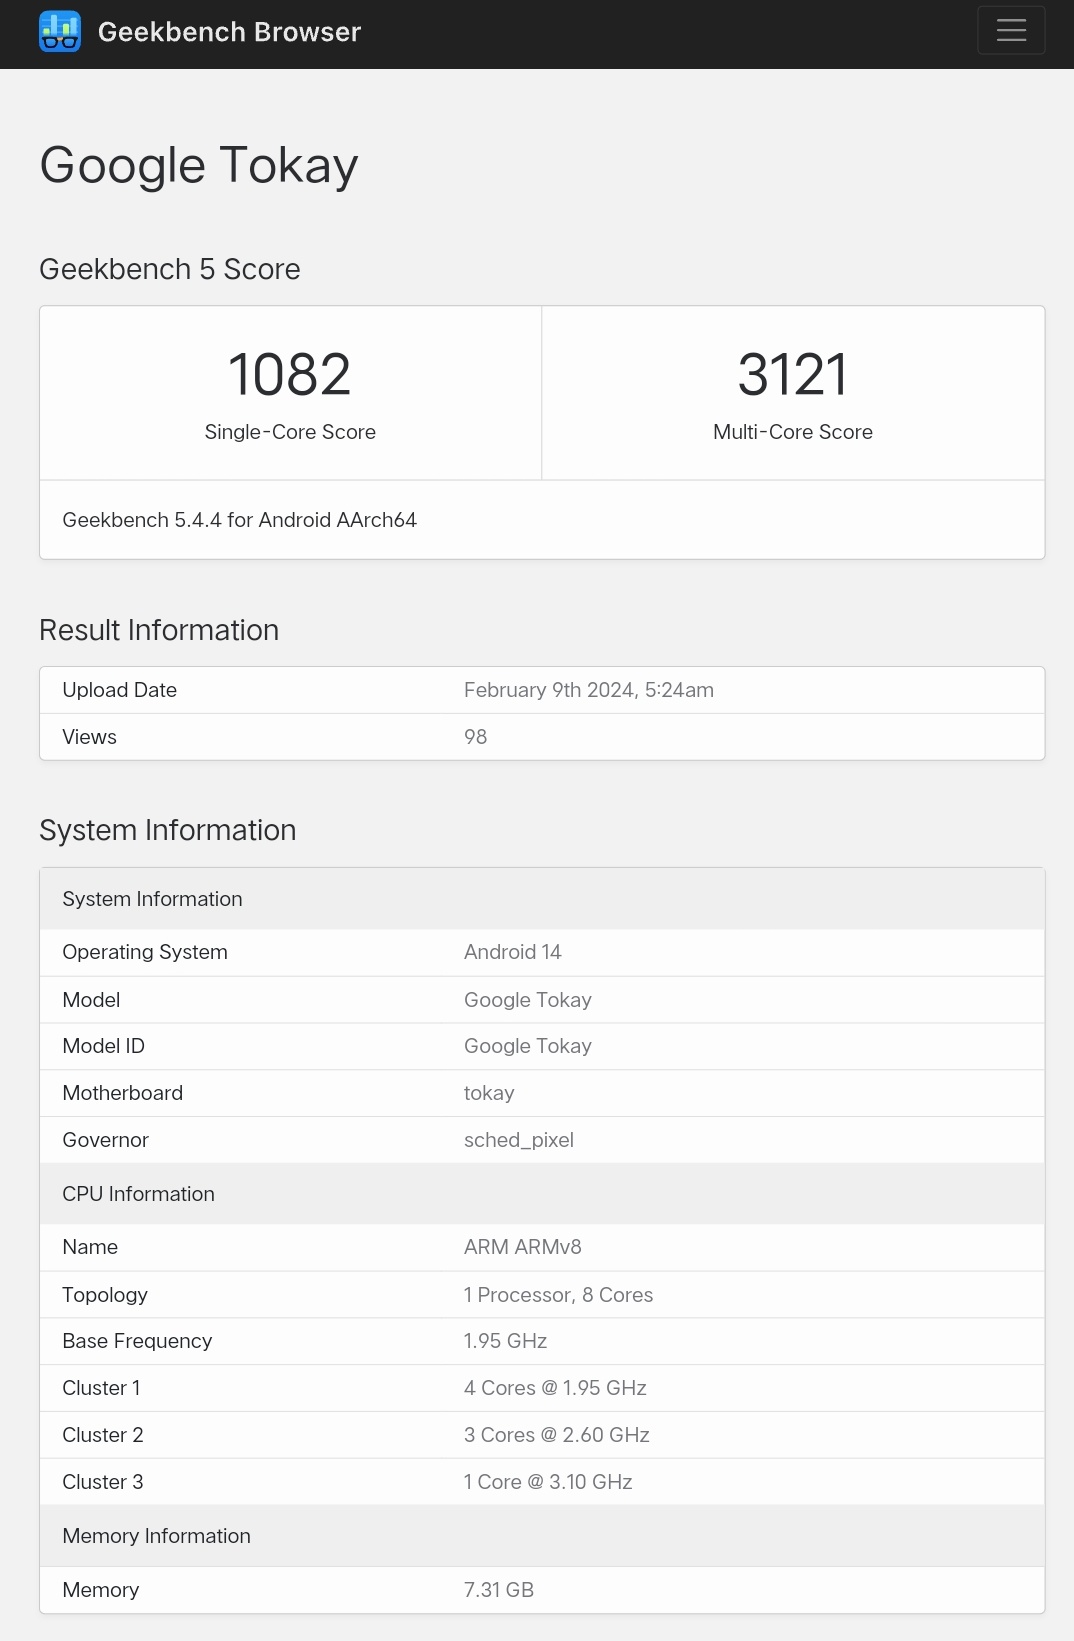1074x1641 pixels.
Task: Click the Topology label
Action: pos(105,1295)
